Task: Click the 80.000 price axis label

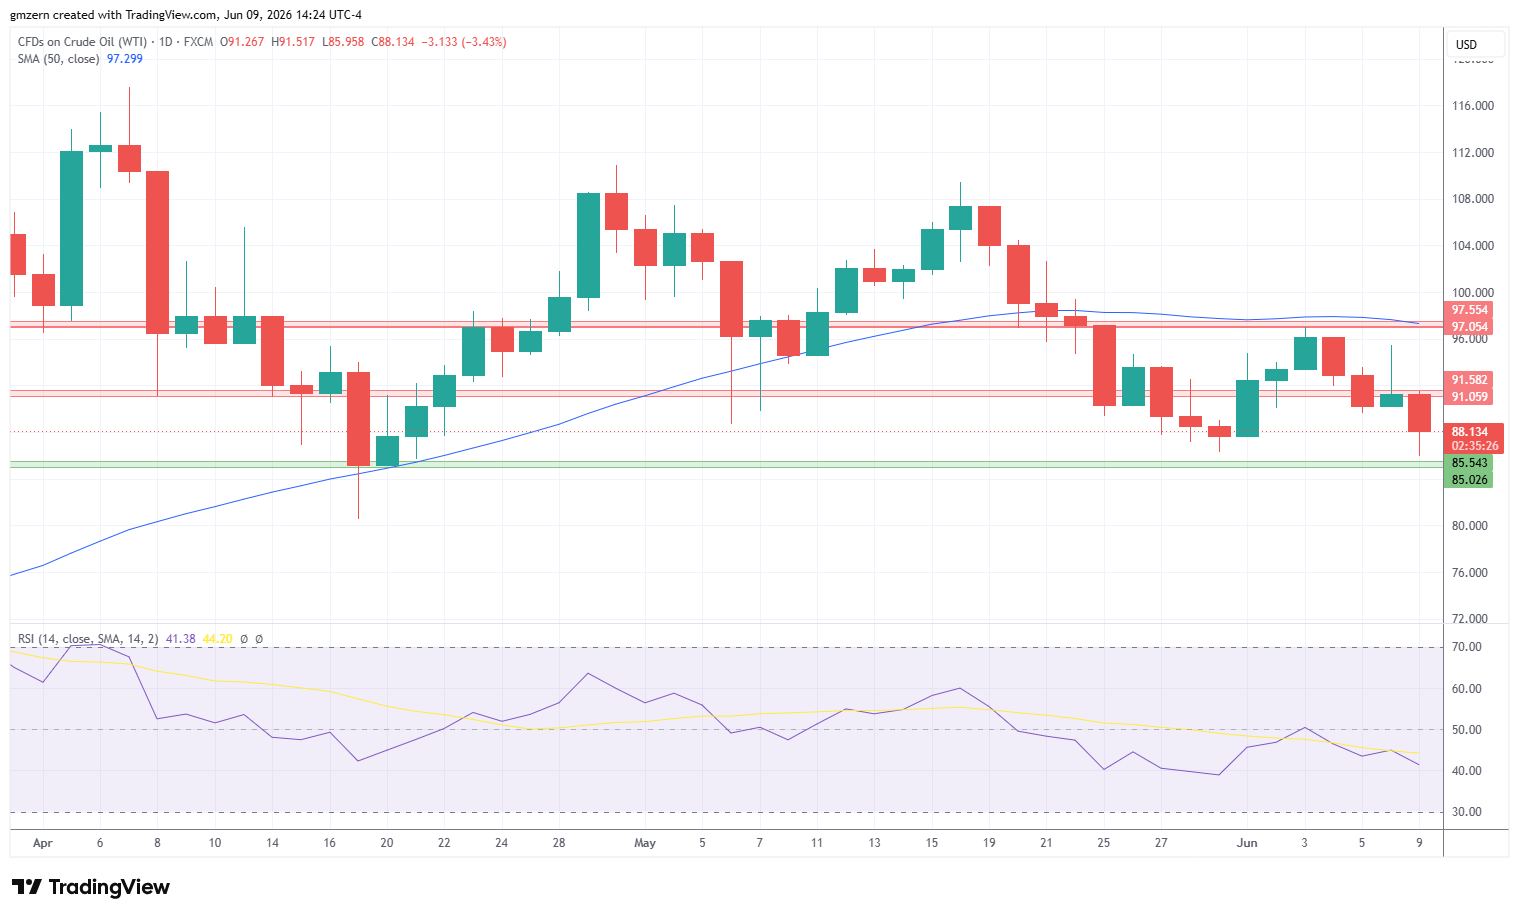Action: coord(1472,526)
